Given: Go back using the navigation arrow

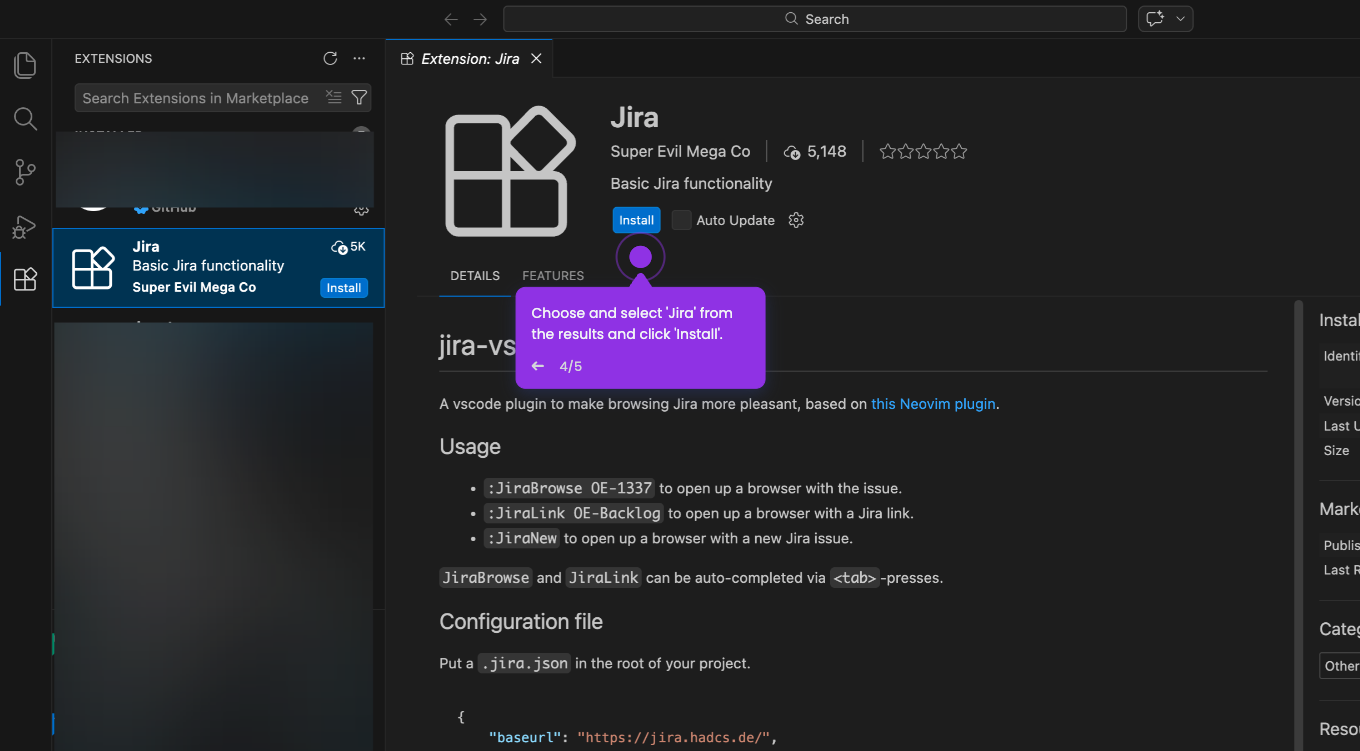Looking at the screenshot, I should click(x=452, y=19).
